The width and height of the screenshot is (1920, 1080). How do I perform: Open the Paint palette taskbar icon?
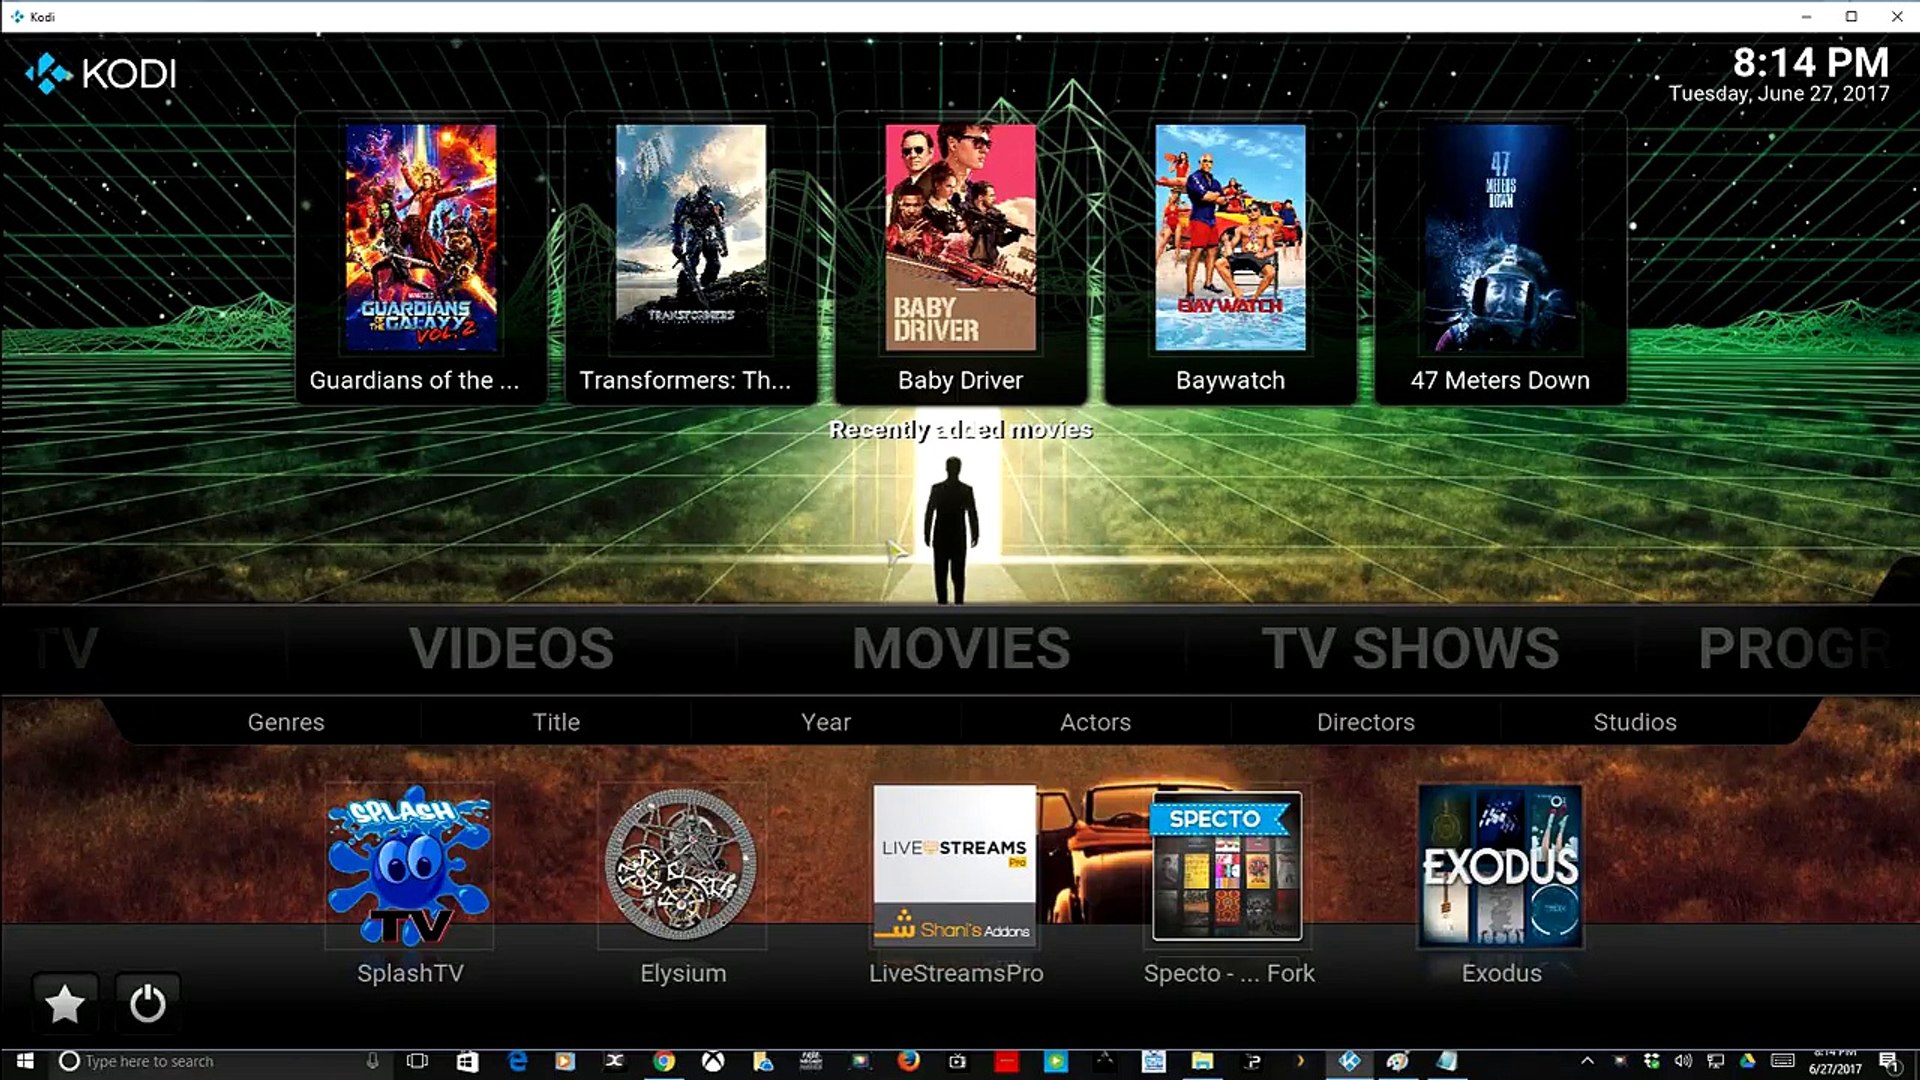[1398, 1061]
